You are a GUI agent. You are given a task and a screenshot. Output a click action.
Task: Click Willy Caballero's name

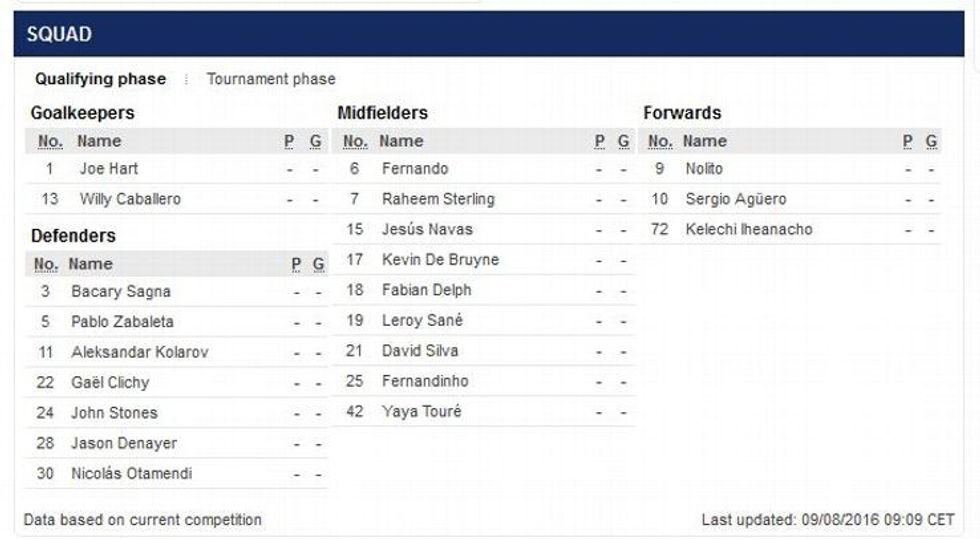[130, 199]
